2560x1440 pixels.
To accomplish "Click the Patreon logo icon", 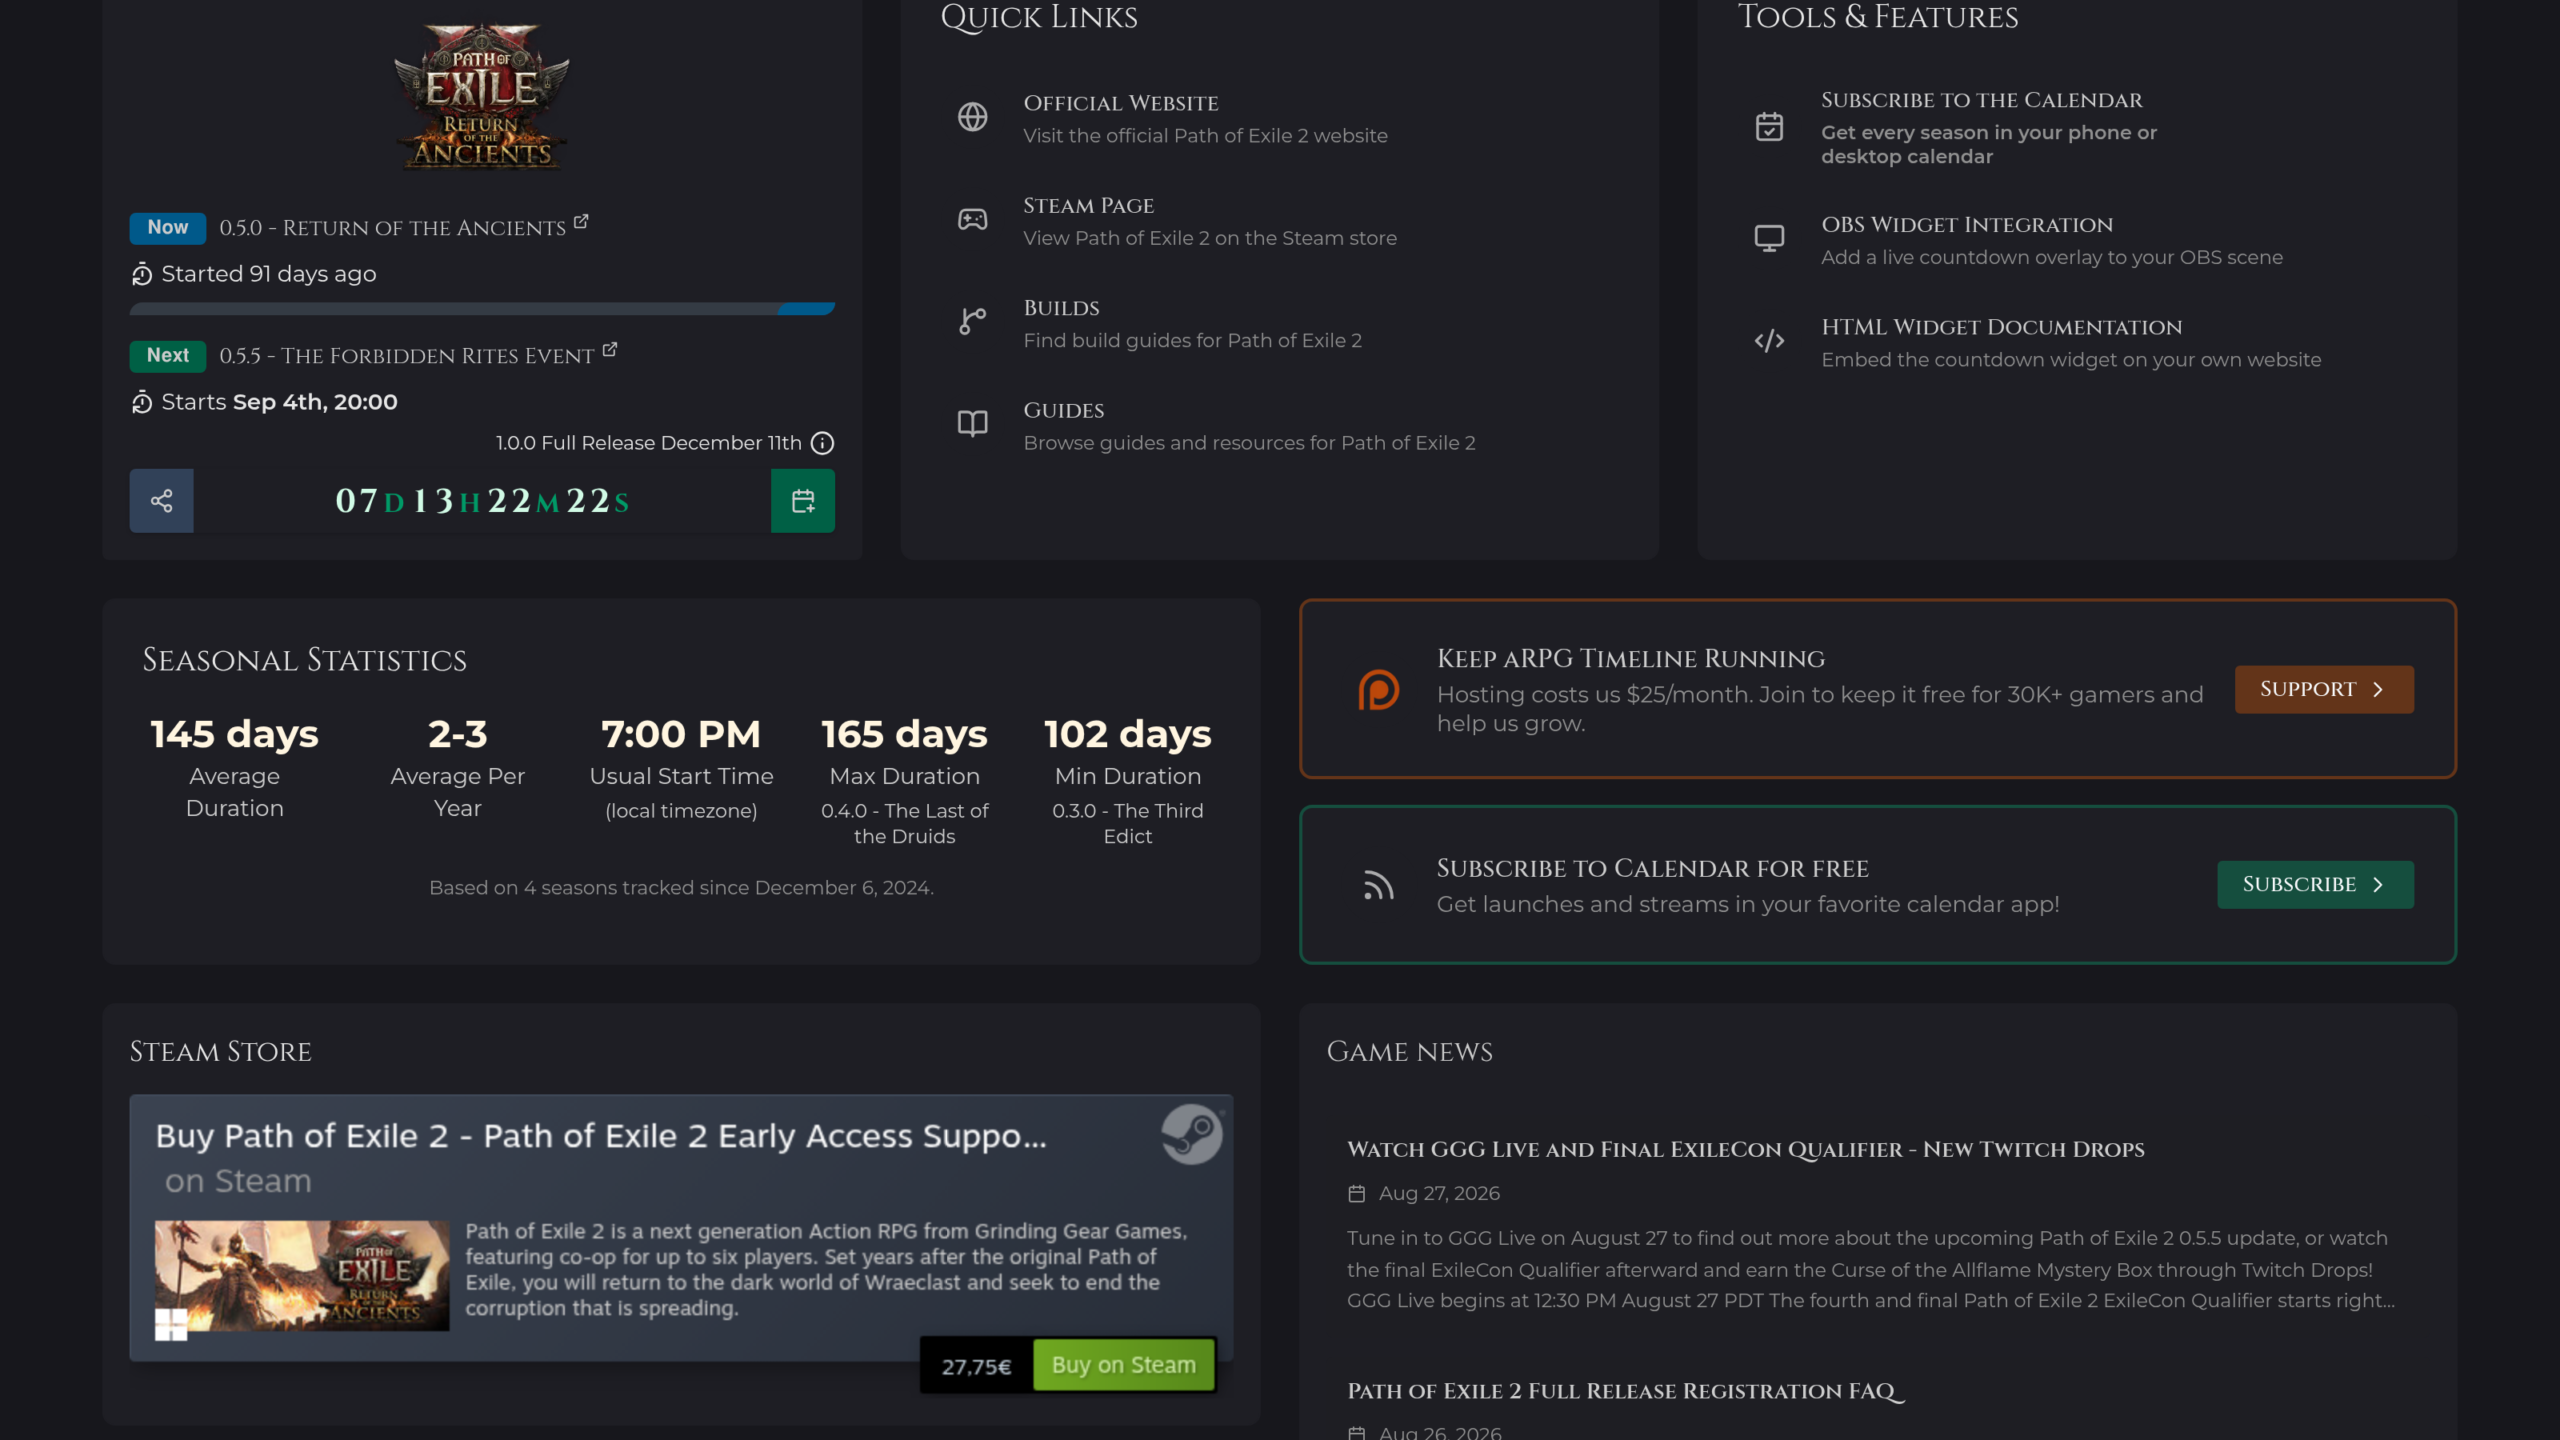I will pyautogui.click(x=1378, y=690).
